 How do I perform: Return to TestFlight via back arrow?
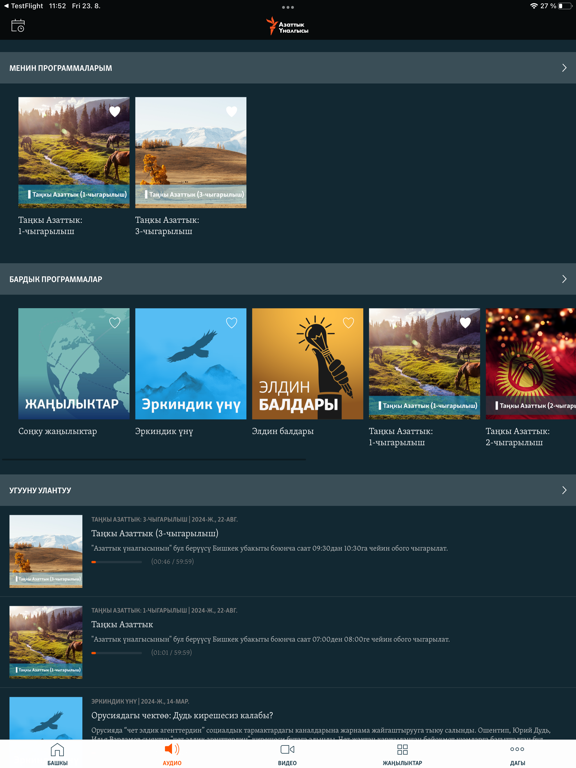(x=23, y=6)
